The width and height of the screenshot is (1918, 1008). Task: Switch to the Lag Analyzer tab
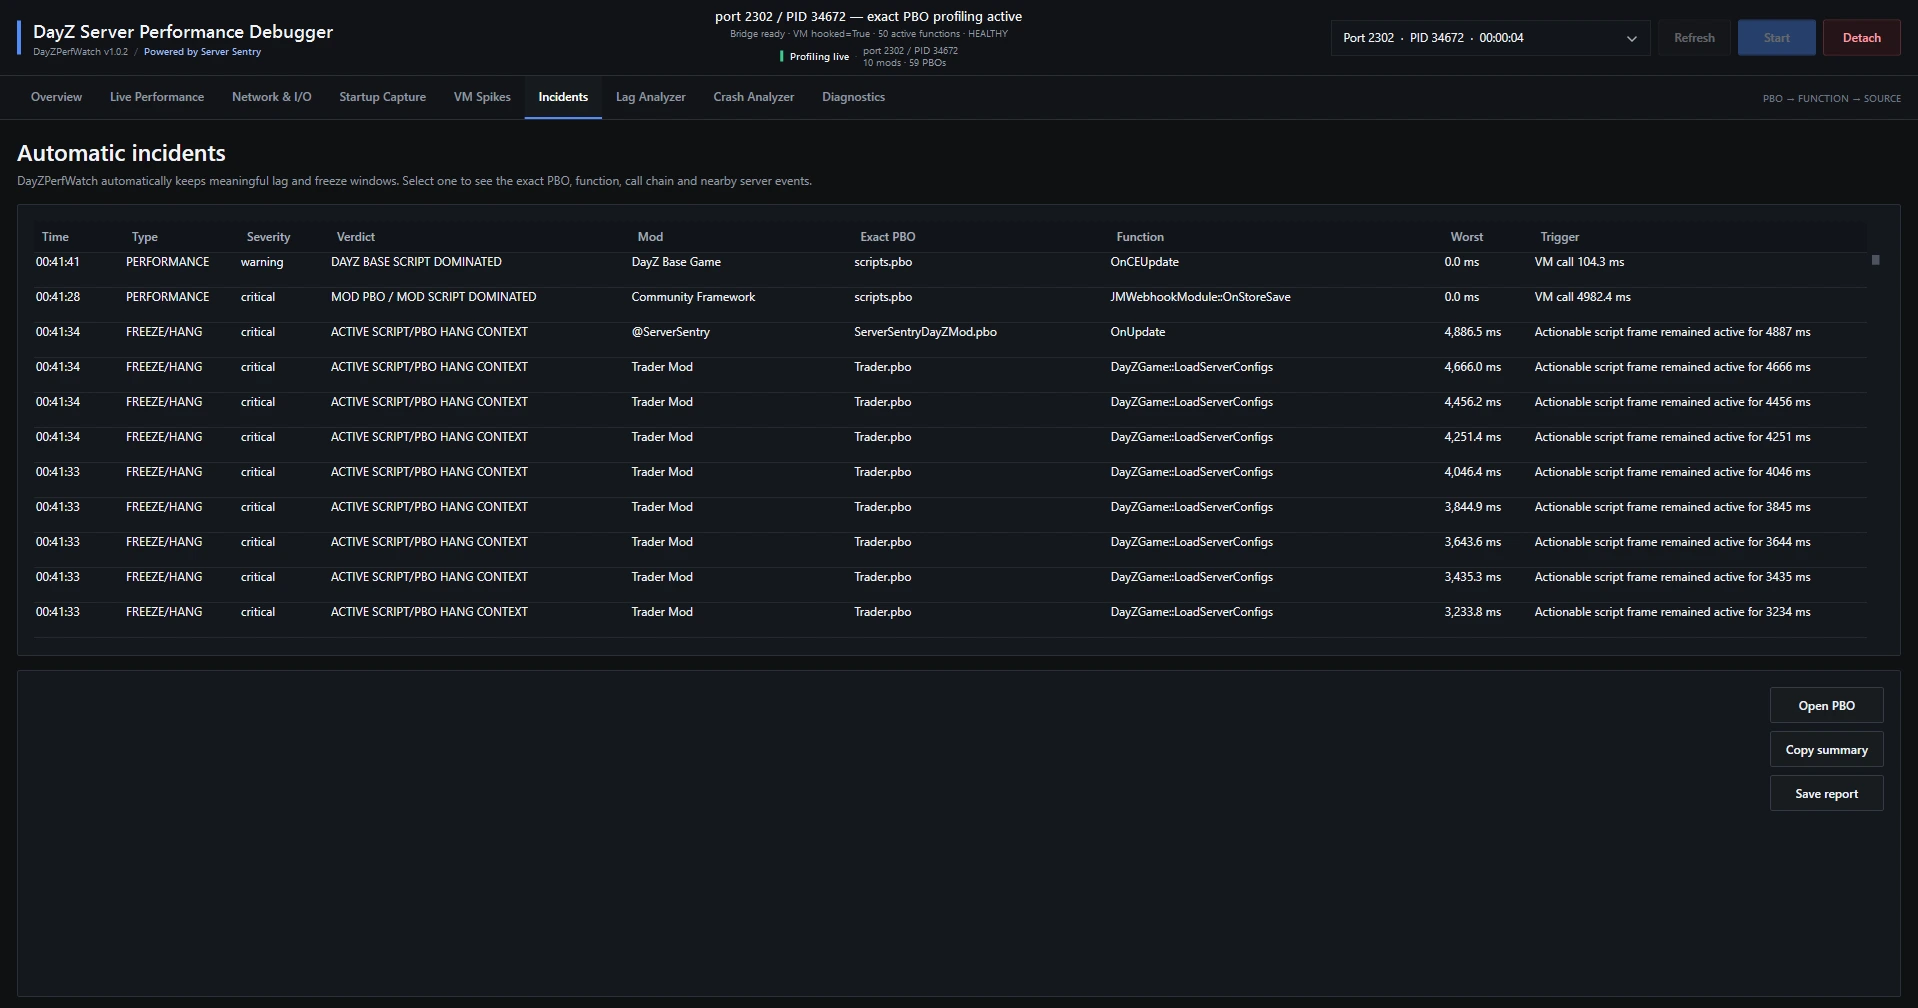coord(651,97)
